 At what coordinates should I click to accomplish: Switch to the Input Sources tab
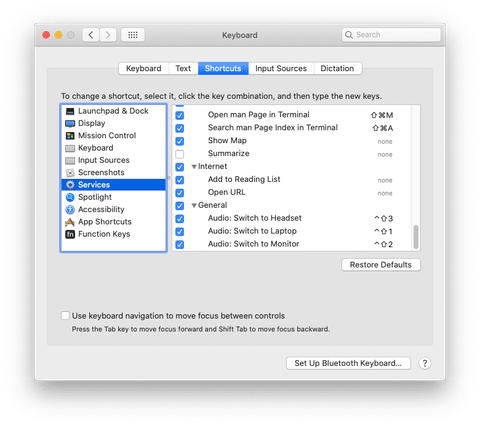point(281,68)
